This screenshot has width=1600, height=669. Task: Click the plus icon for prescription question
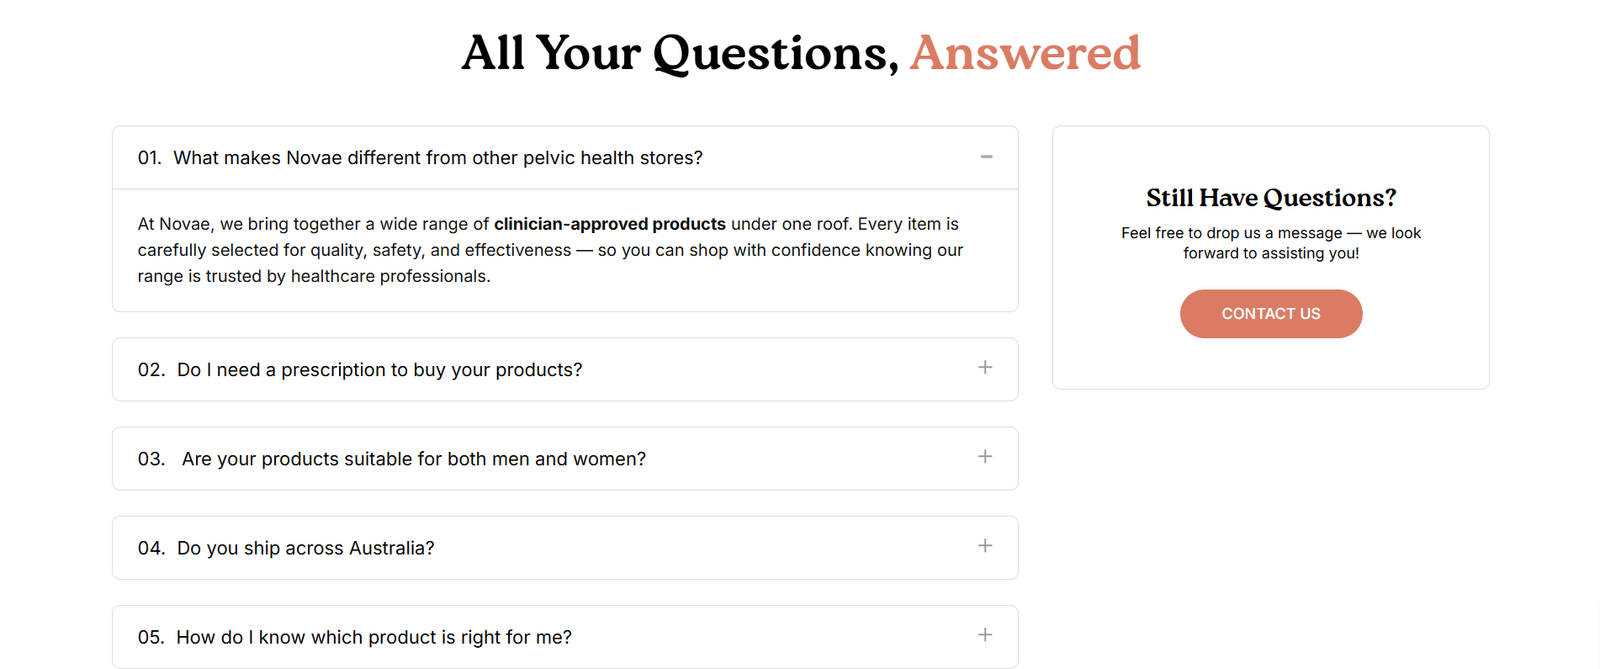[985, 368]
